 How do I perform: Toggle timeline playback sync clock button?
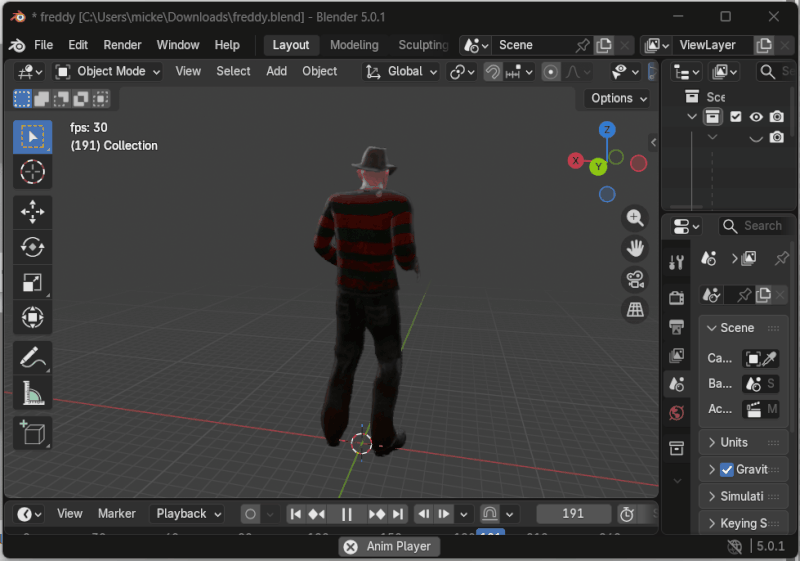(x=627, y=514)
